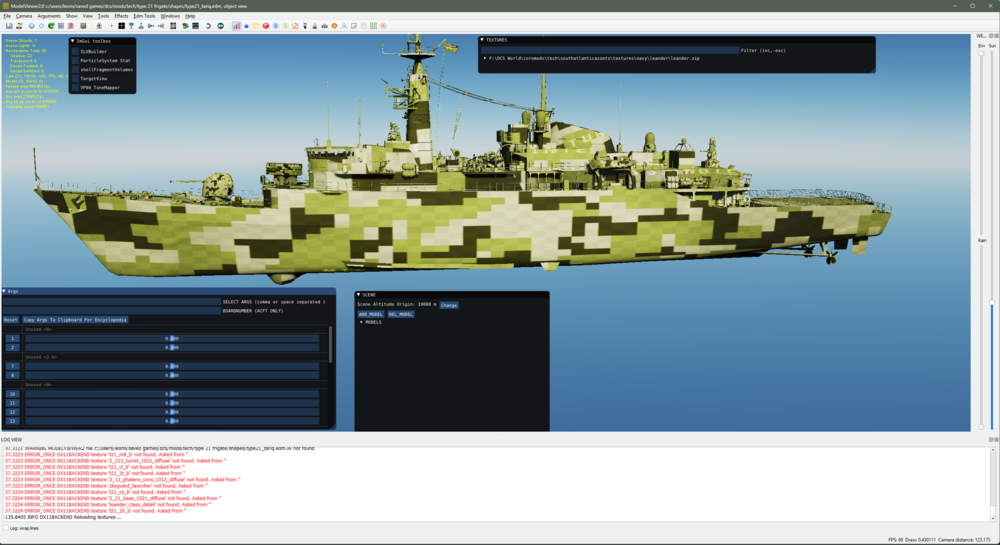Click the green circular refresh toolbar icon

(x=51, y=26)
